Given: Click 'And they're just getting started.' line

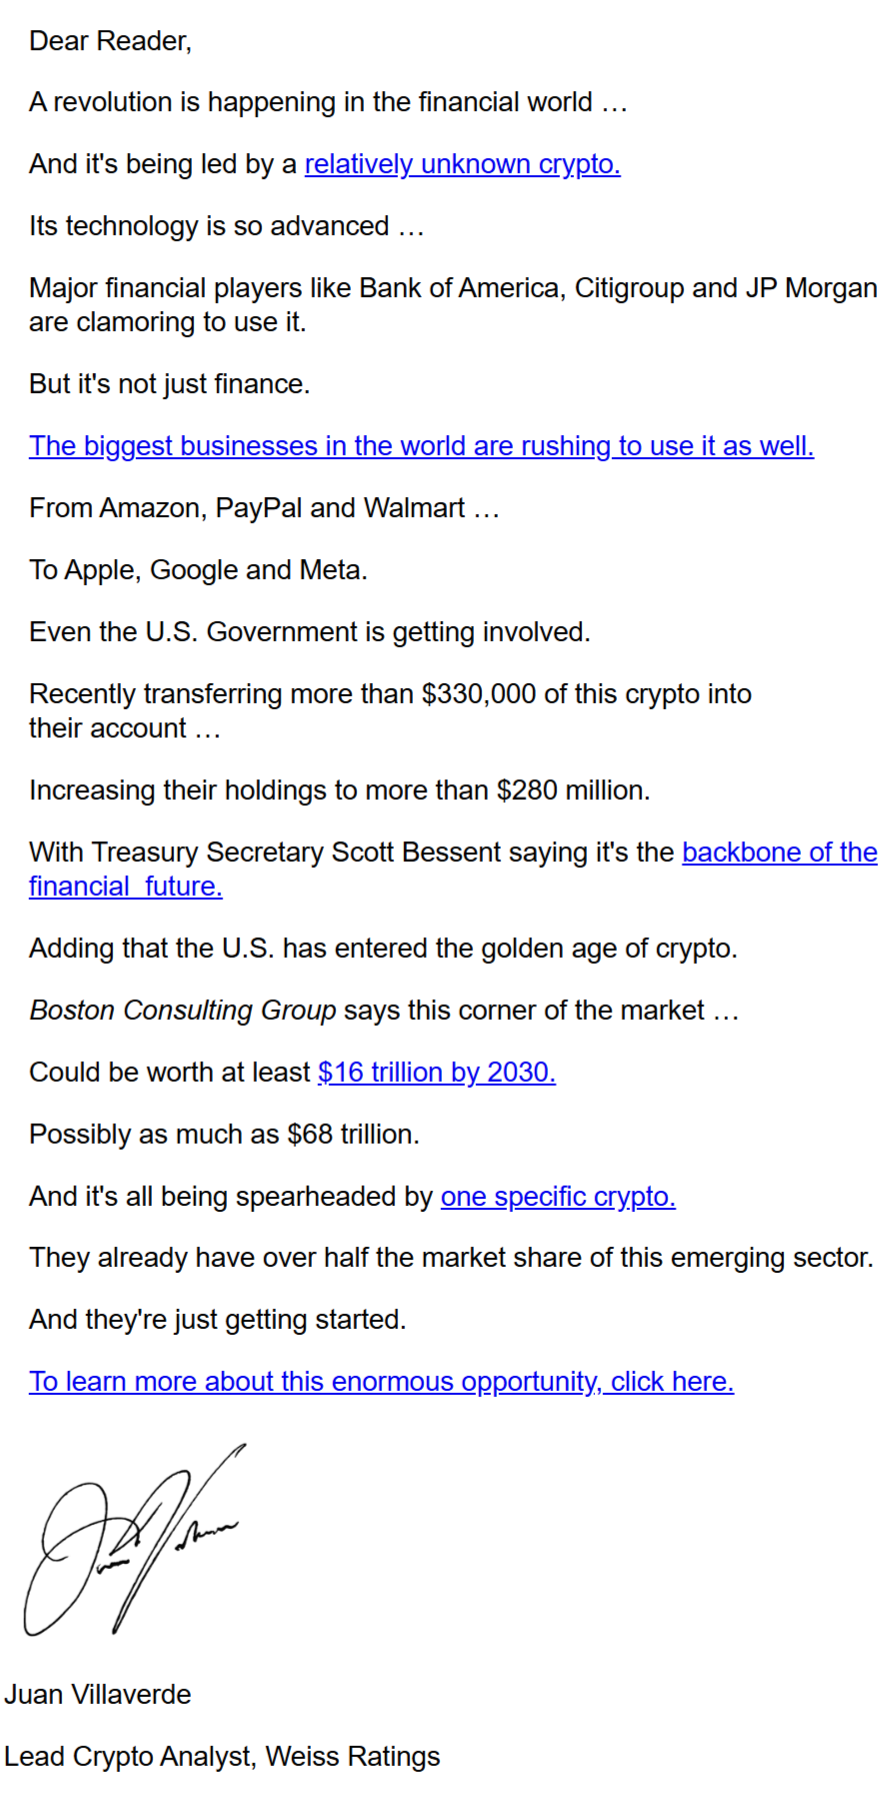Looking at the screenshot, I should click(x=218, y=1319).
